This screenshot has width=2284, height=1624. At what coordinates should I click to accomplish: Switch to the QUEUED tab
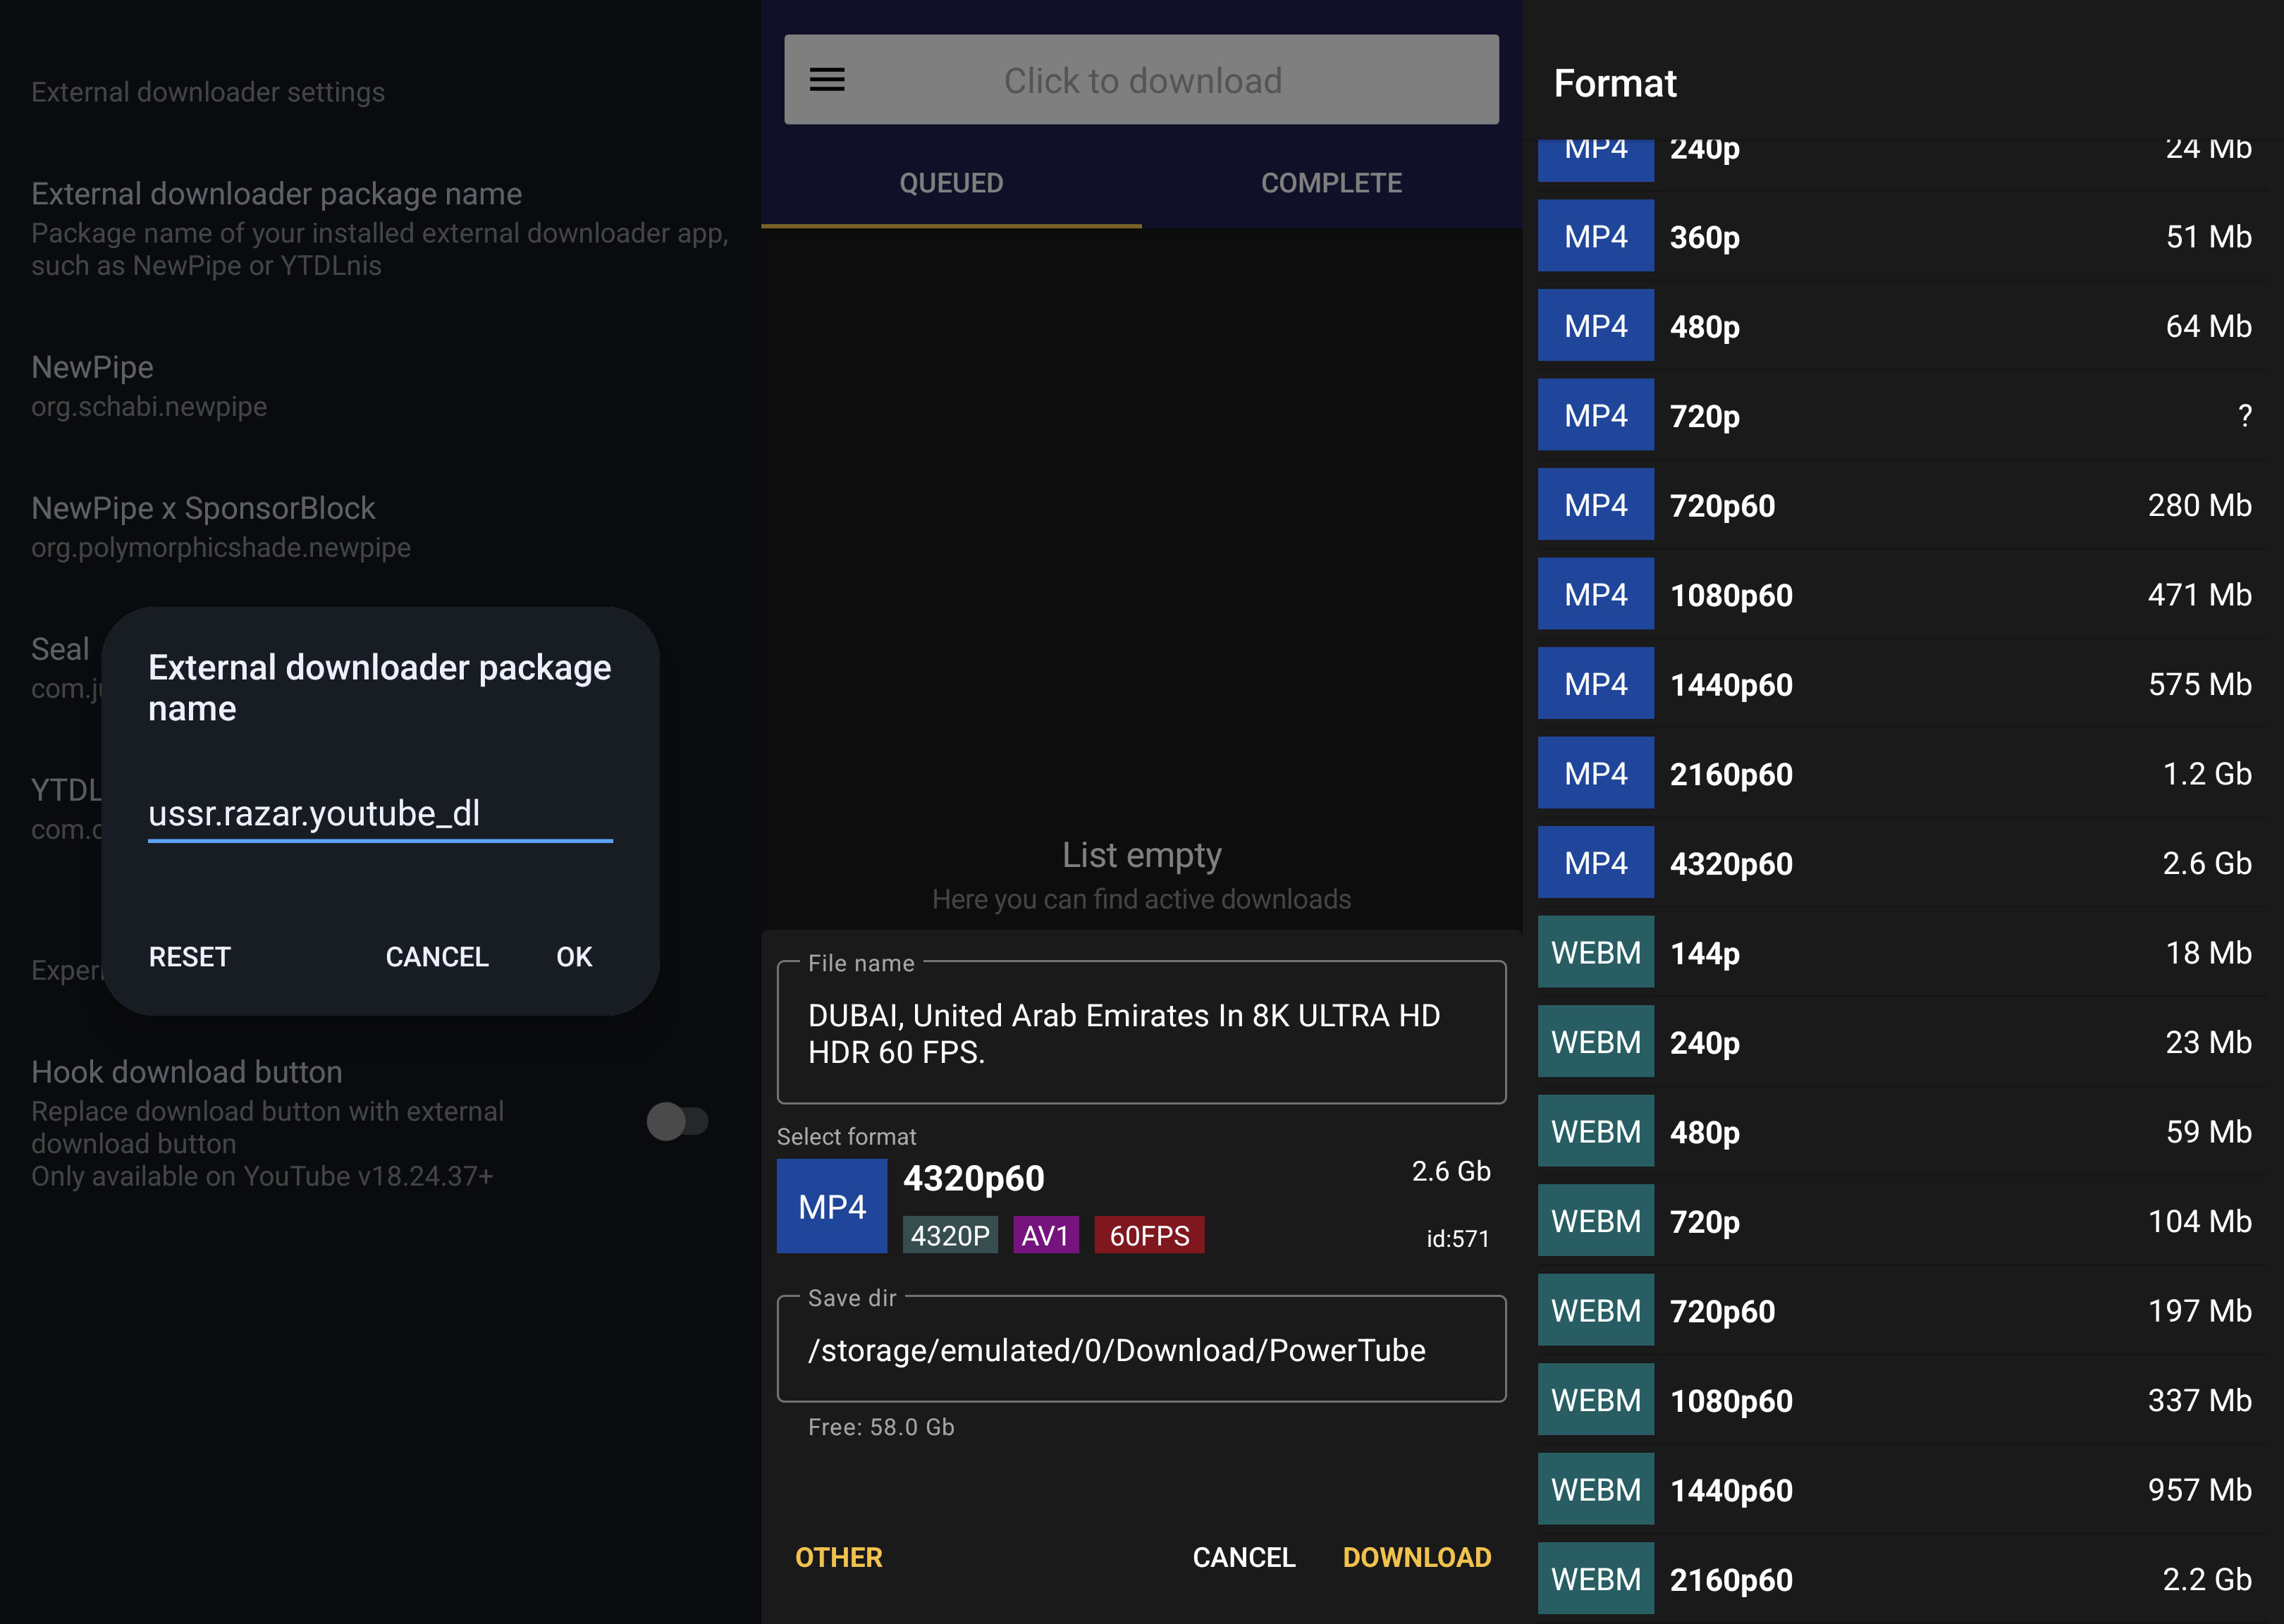click(950, 183)
